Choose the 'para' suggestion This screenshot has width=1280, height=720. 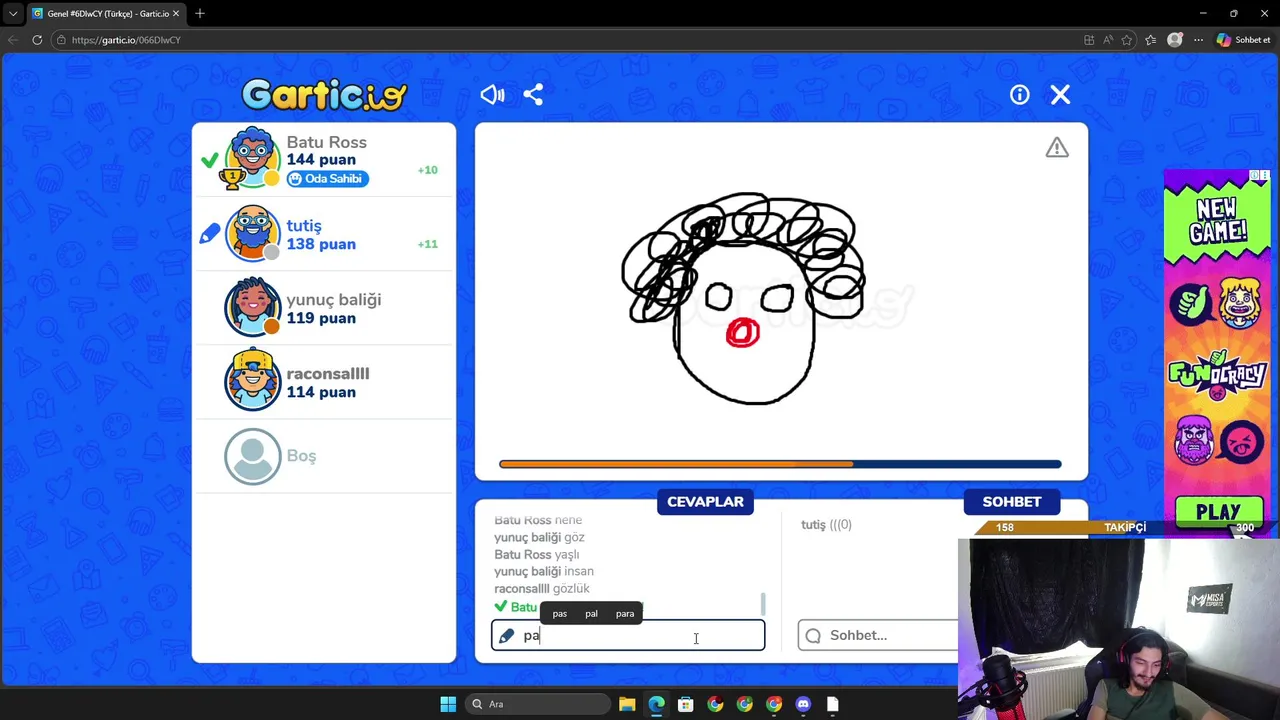click(x=625, y=614)
